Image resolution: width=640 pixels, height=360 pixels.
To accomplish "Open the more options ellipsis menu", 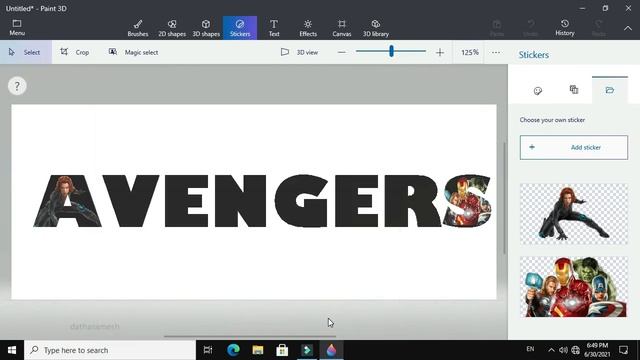I will 496,52.
